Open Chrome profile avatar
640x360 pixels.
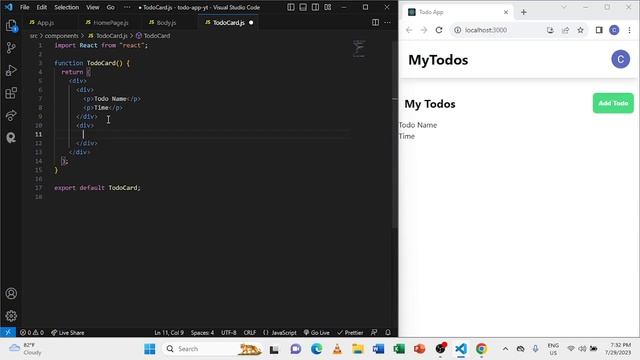click(x=614, y=30)
